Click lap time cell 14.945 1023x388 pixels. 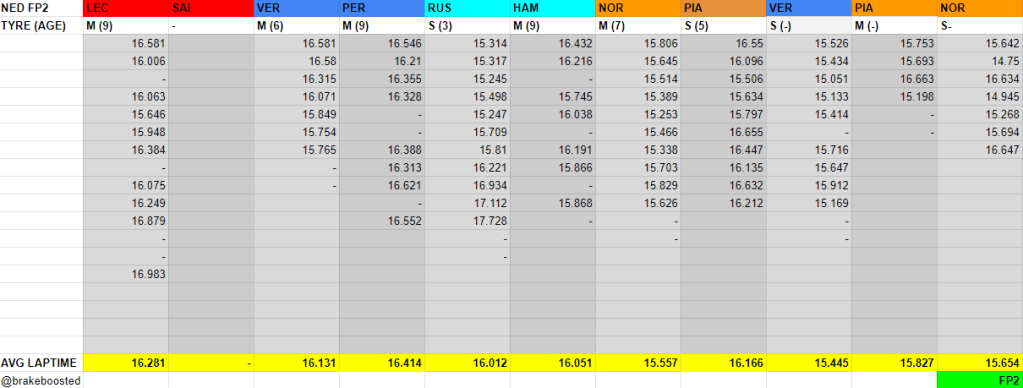click(980, 97)
